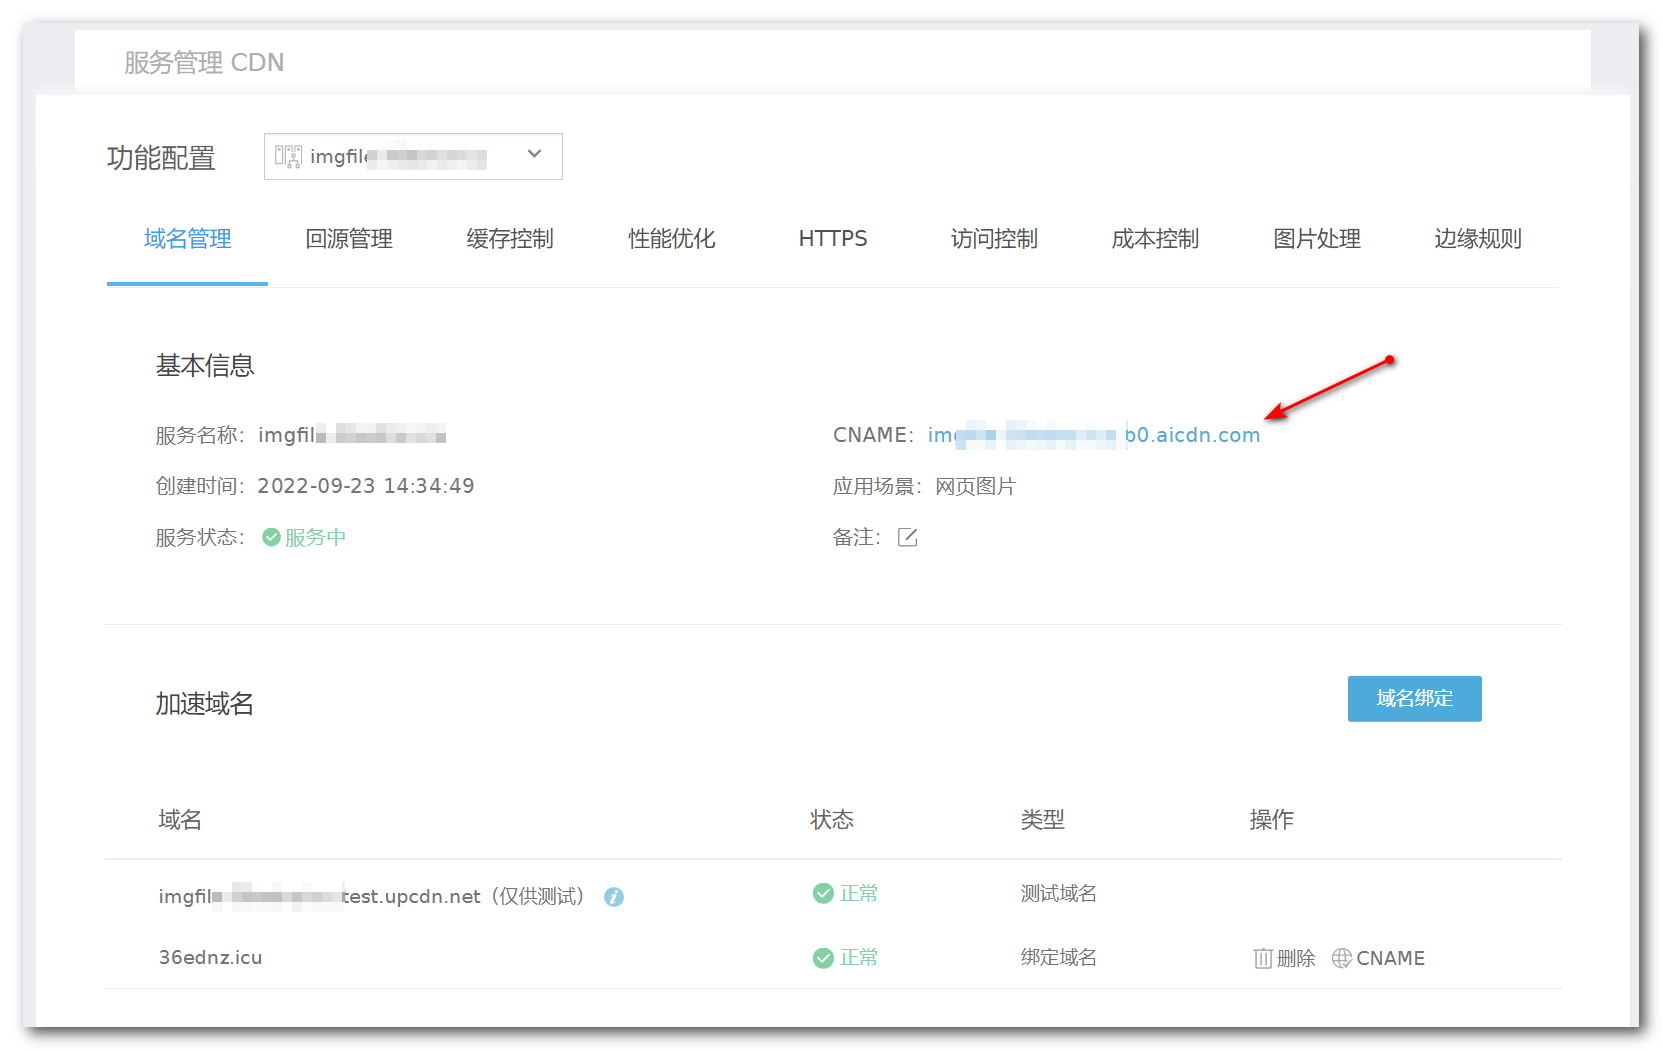This screenshot has width=1663, height=1051.
Task: Click the 36ednz.icu domain name
Action: pos(211,958)
